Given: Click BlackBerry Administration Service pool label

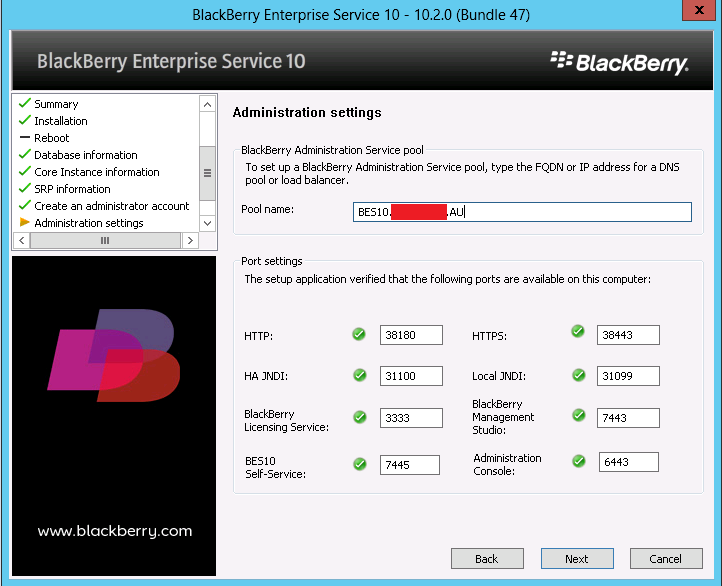Looking at the screenshot, I should coord(332,150).
